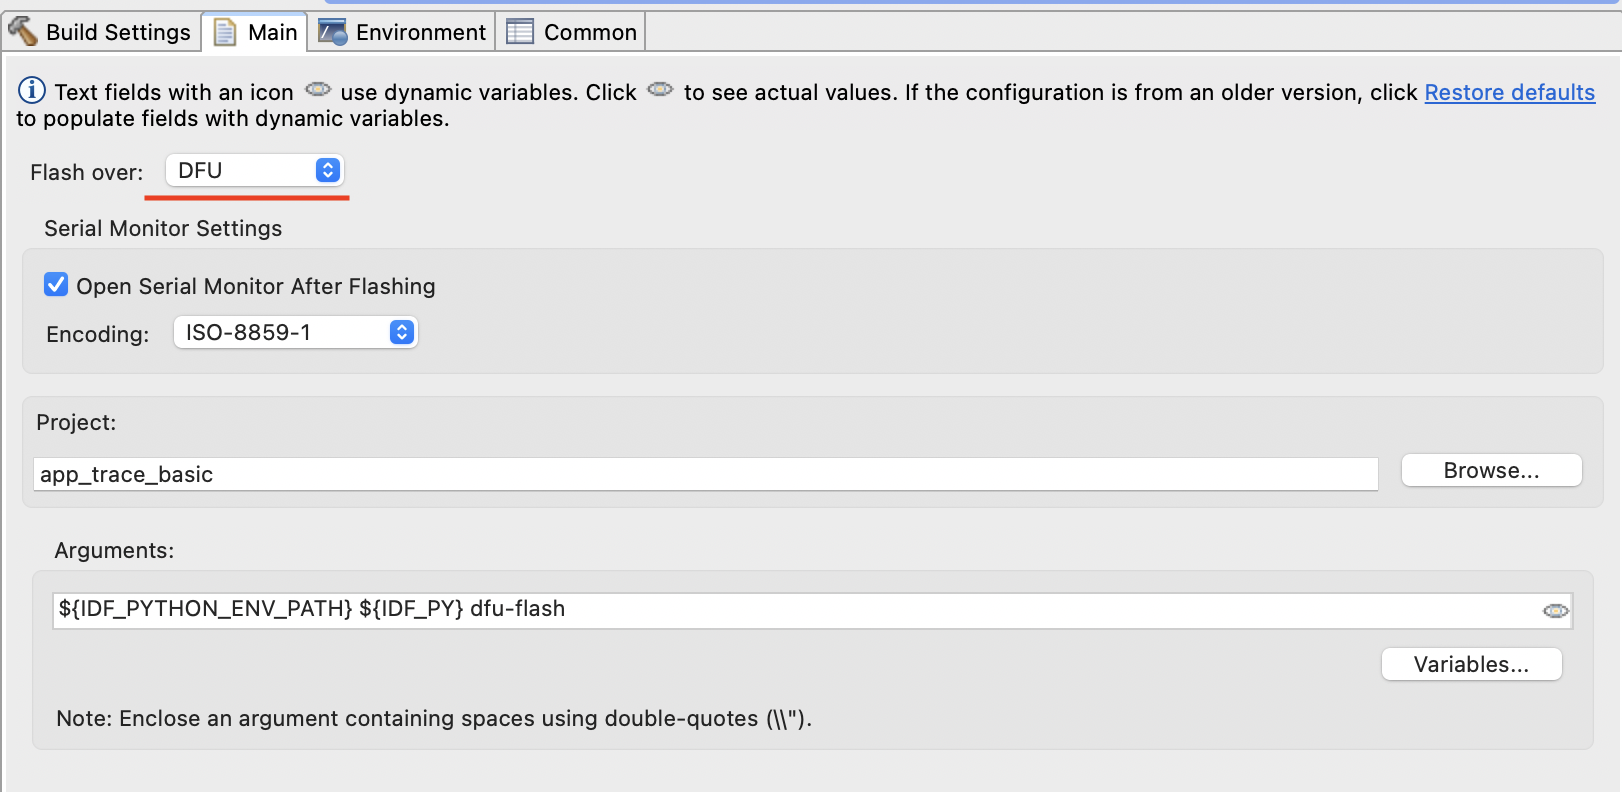This screenshot has width=1622, height=792.
Task: Switch to the Build Settings tab
Action: pyautogui.click(x=118, y=33)
